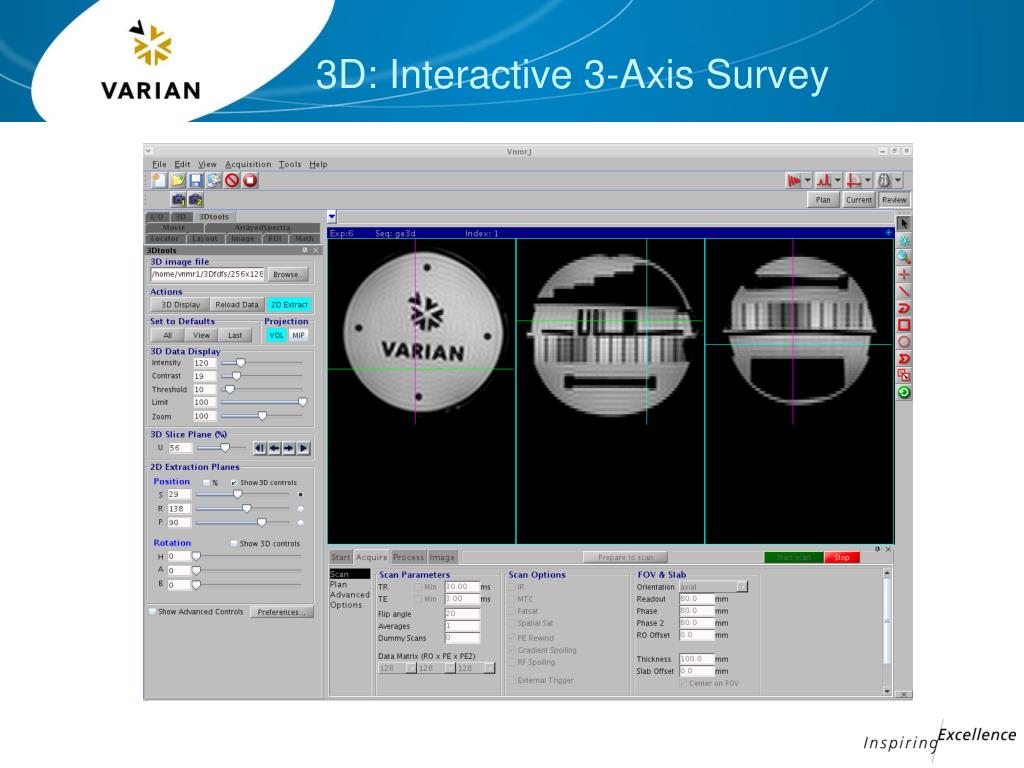The image size is (1024, 768).
Task: Click the red Stop scan button
Action: click(x=842, y=558)
